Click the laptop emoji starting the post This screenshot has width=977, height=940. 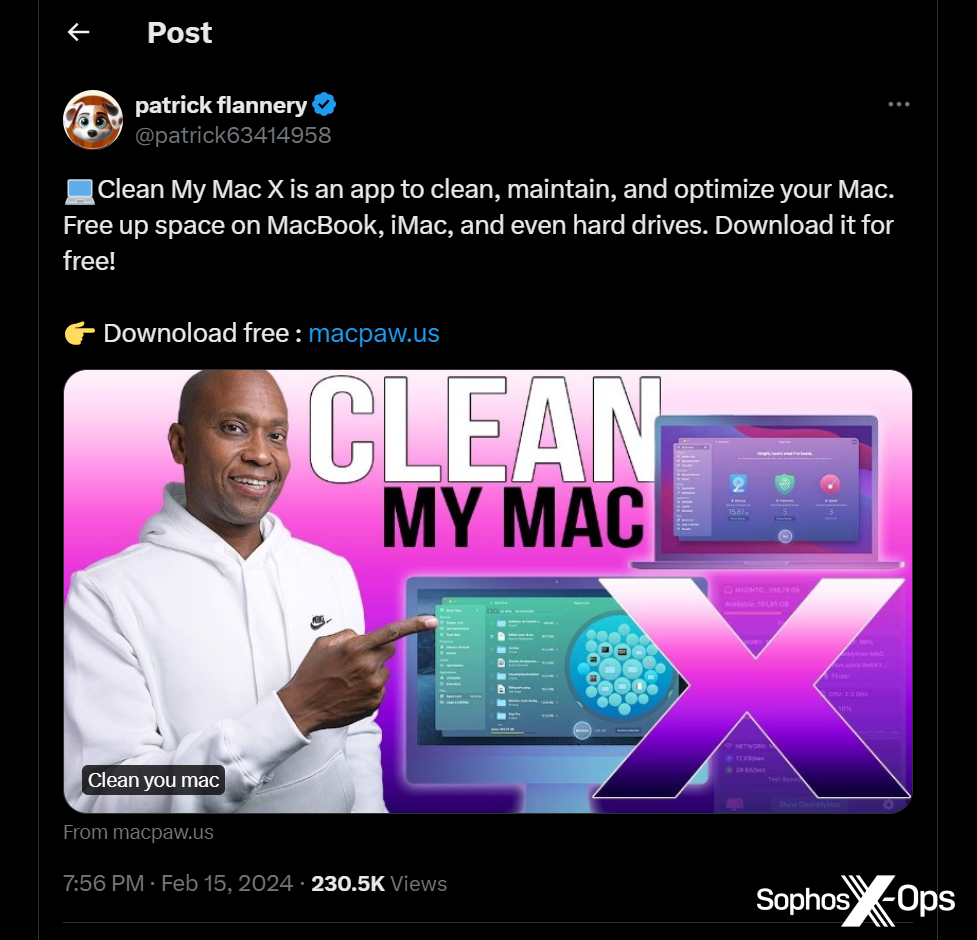point(79,189)
